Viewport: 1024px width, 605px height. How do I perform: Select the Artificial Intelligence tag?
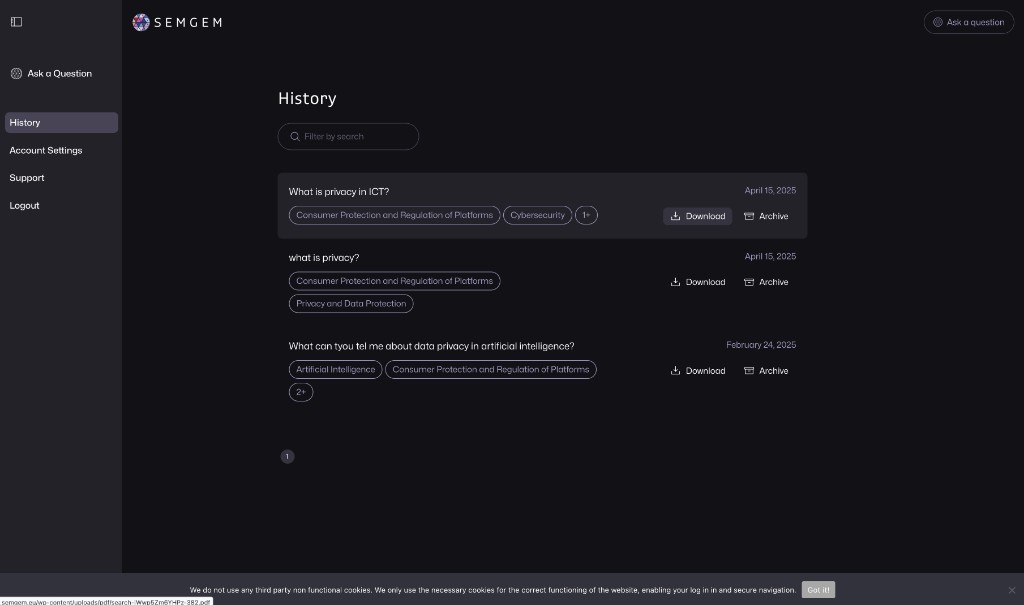pyautogui.click(x=336, y=370)
